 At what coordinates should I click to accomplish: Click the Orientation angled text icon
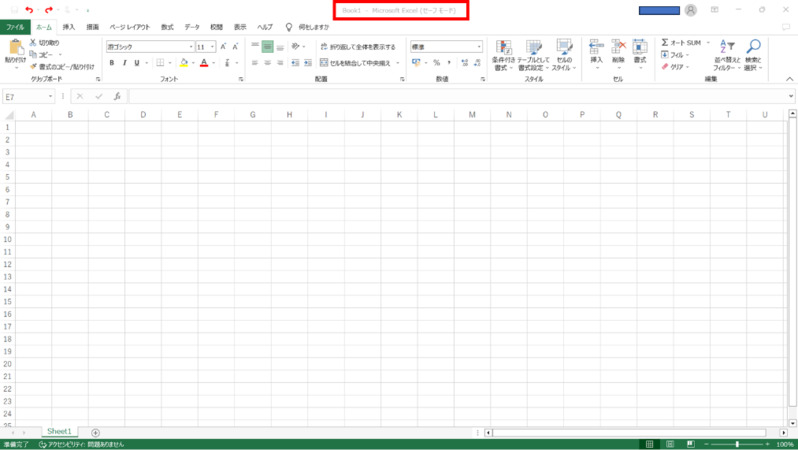point(295,46)
